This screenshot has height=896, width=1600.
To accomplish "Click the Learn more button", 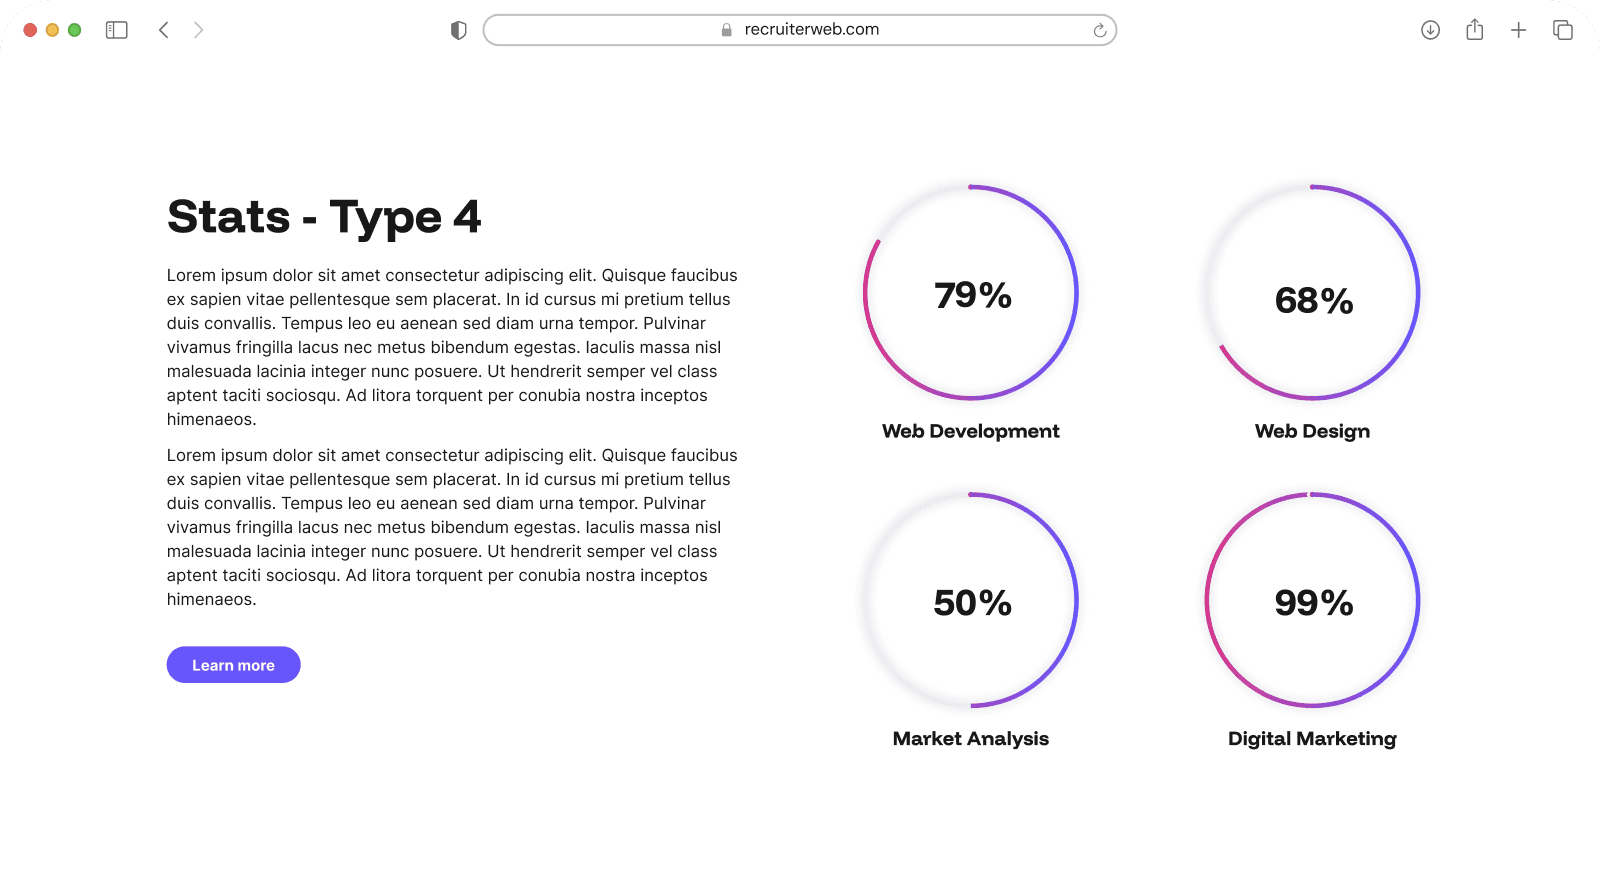I will (x=233, y=664).
